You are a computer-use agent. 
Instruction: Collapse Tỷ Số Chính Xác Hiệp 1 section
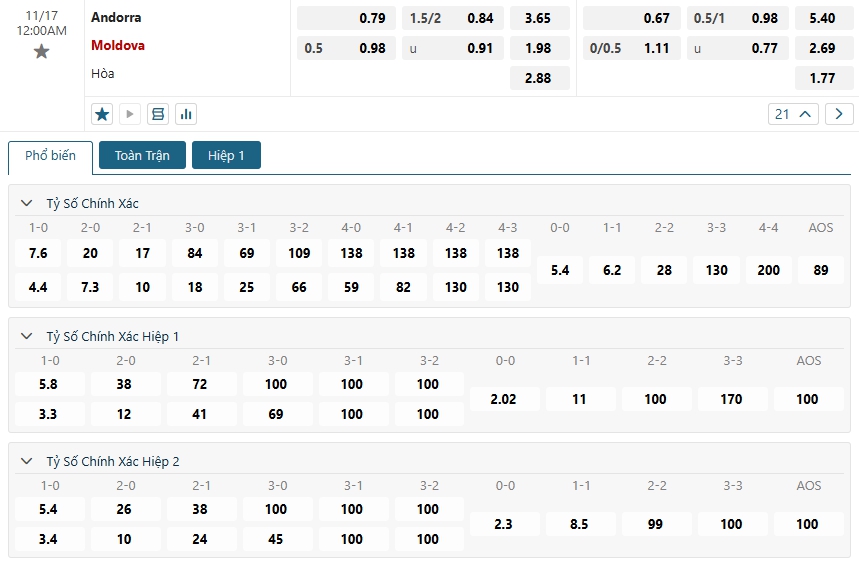(27, 336)
